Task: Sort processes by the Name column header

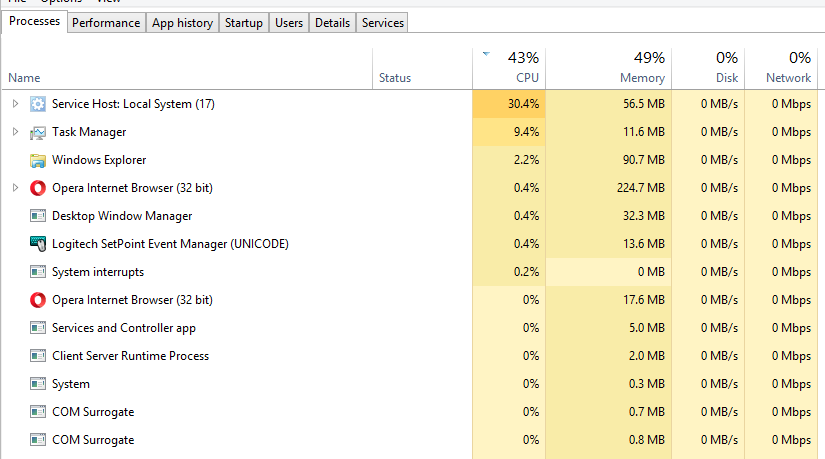Action: (24, 77)
